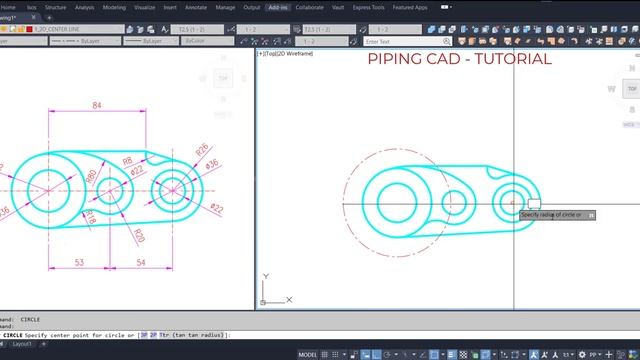Open the ByColor plot style dropdown

pos(208,41)
